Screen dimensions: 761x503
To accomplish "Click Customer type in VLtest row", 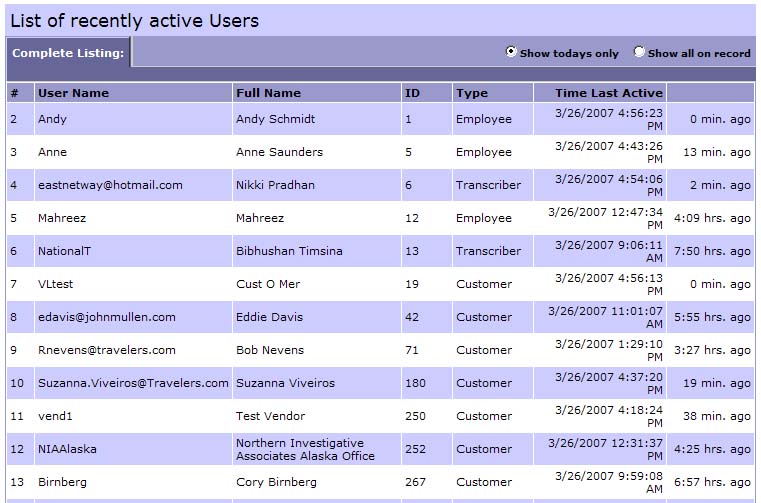I will (x=484, y=284).
